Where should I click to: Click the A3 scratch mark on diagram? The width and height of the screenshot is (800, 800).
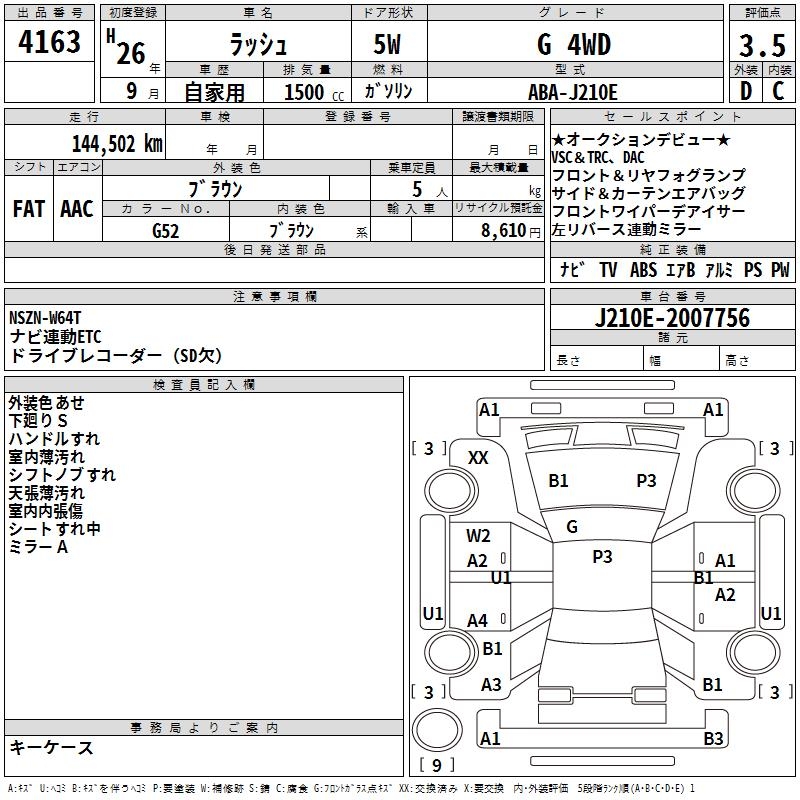pos(491,685)
